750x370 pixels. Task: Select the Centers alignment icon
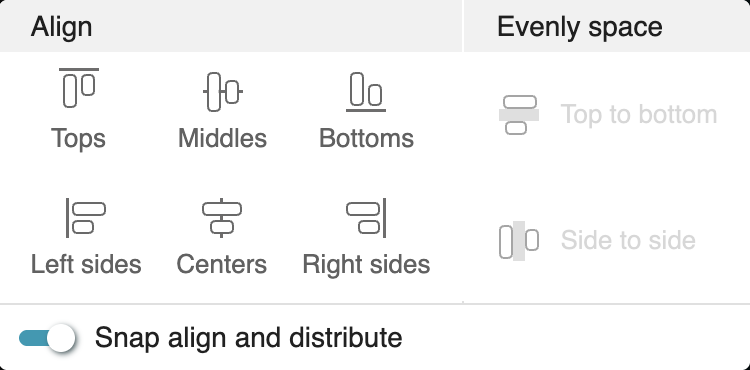[x=221, y=218]
